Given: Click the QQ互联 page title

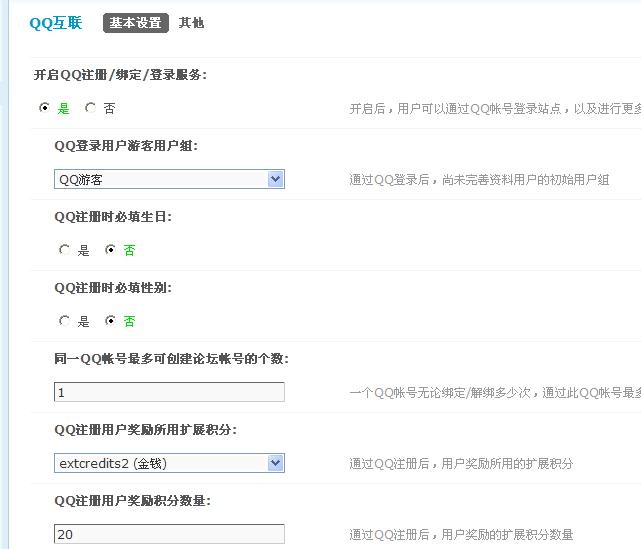Looking at the screenshot, I should click(56, 23).
